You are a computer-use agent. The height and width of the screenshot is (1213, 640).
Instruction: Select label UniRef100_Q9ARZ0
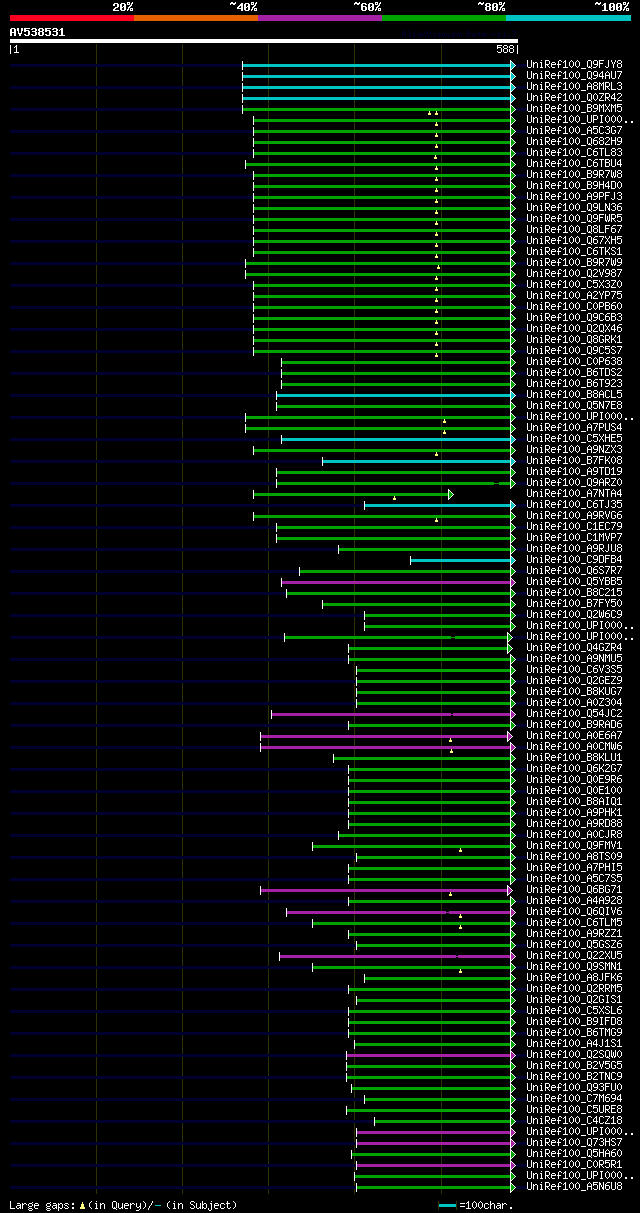coord(574,482)
